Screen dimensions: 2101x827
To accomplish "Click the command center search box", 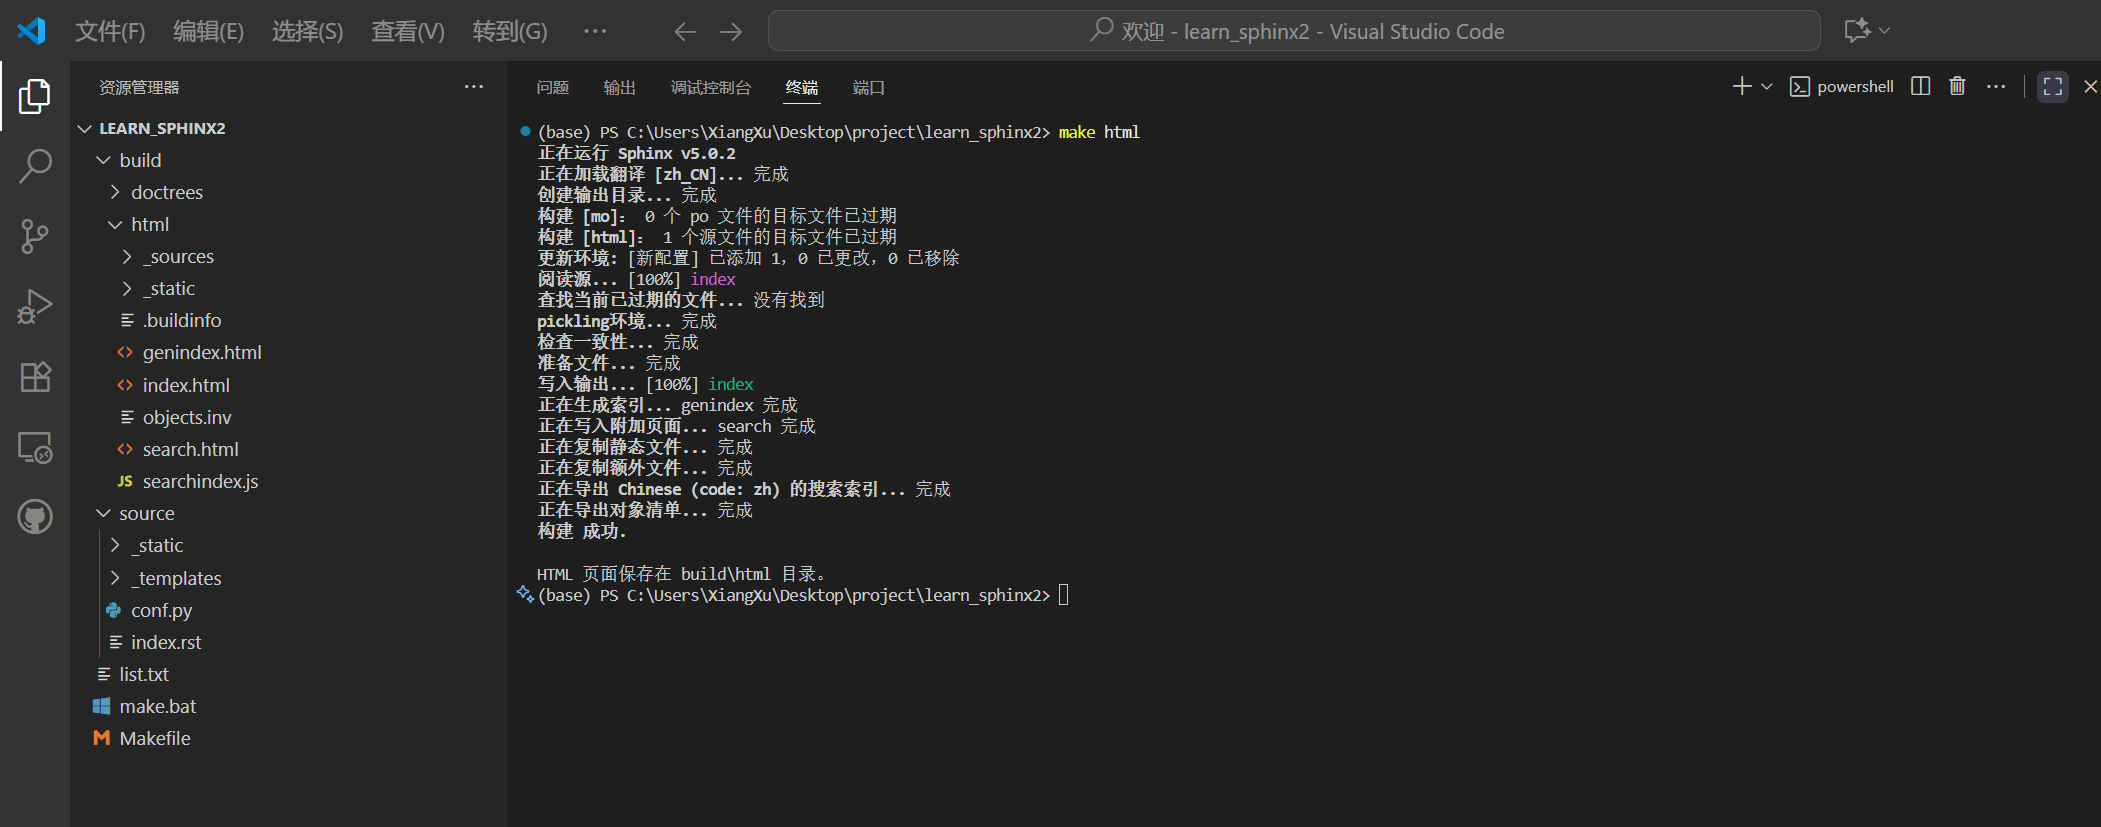I will tap(1293, 31).
